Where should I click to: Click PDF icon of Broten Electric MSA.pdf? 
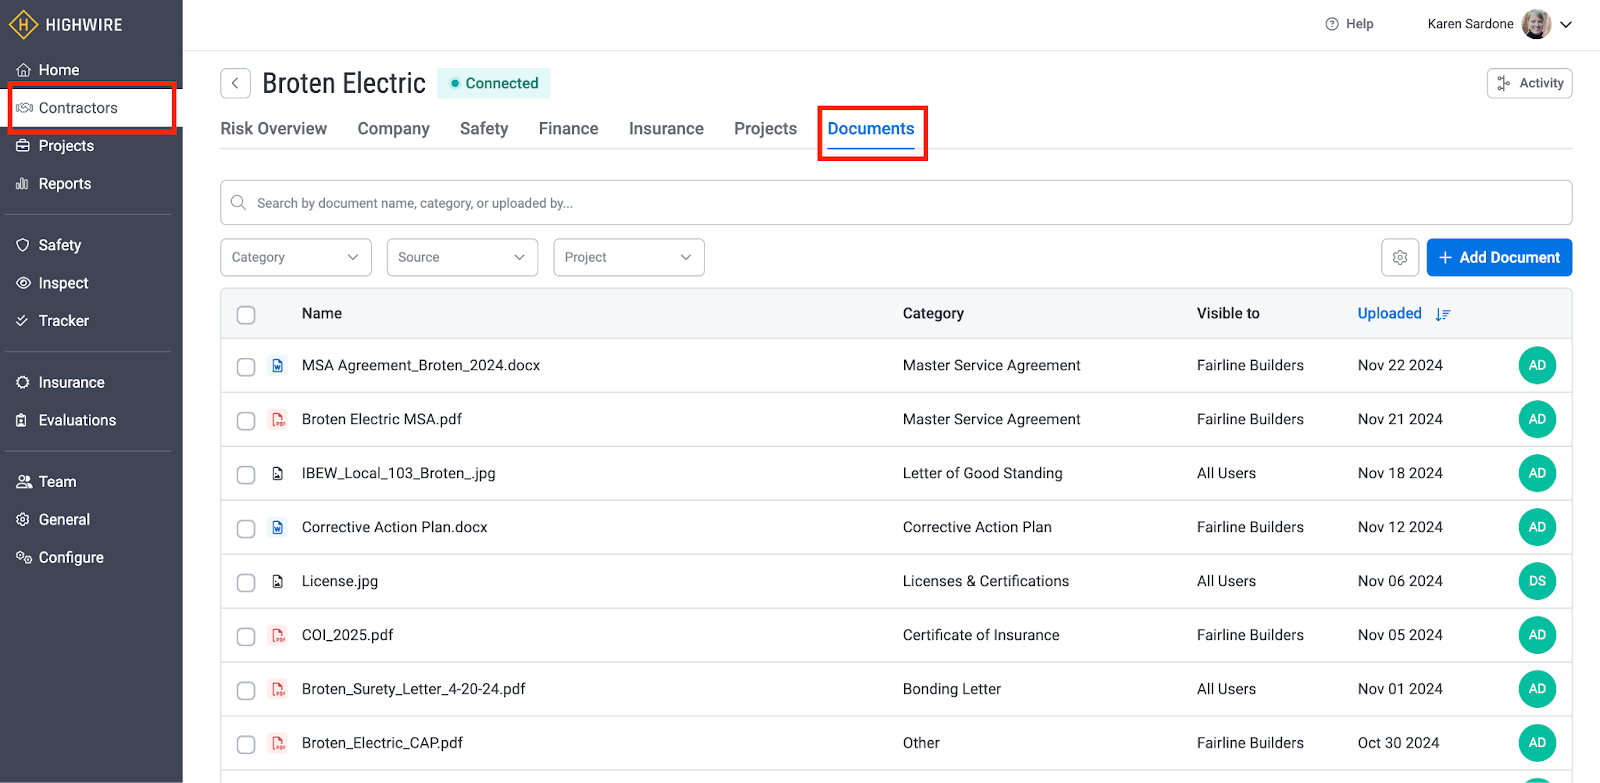278,420
